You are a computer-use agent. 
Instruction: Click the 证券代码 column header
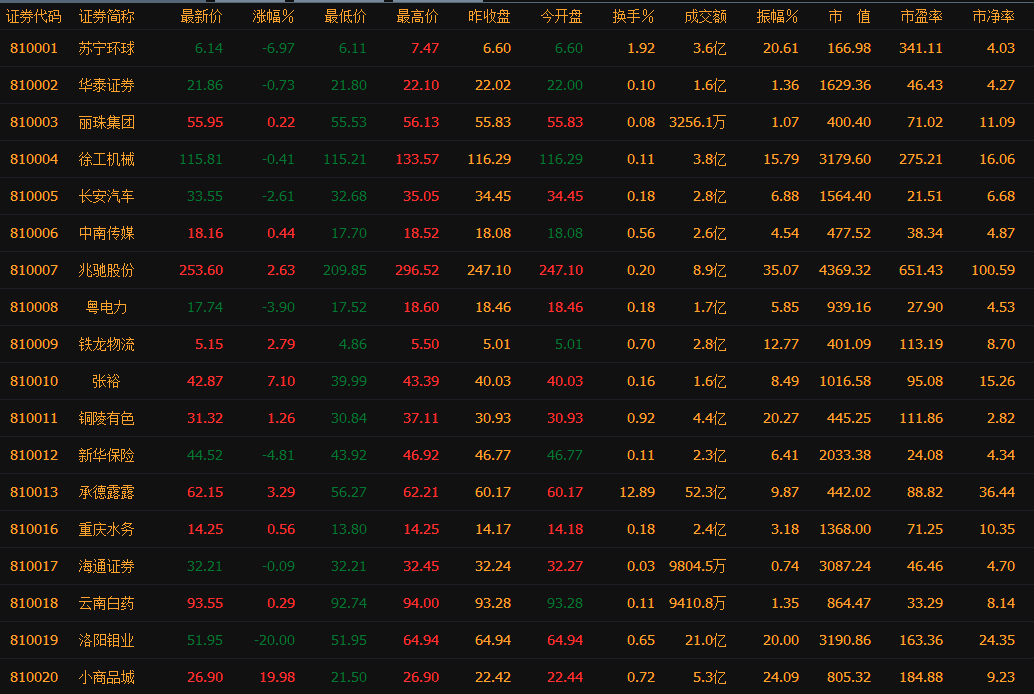tap(34, 16)
